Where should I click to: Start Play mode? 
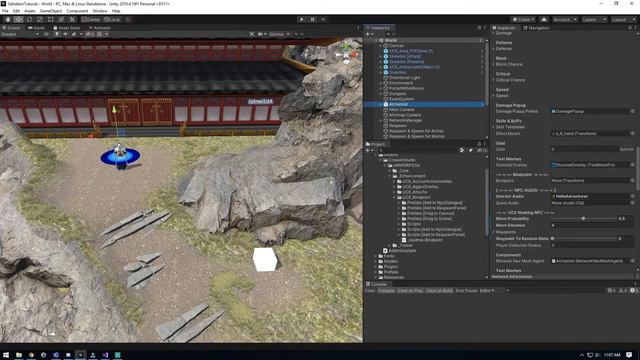[x=302, y=19]
